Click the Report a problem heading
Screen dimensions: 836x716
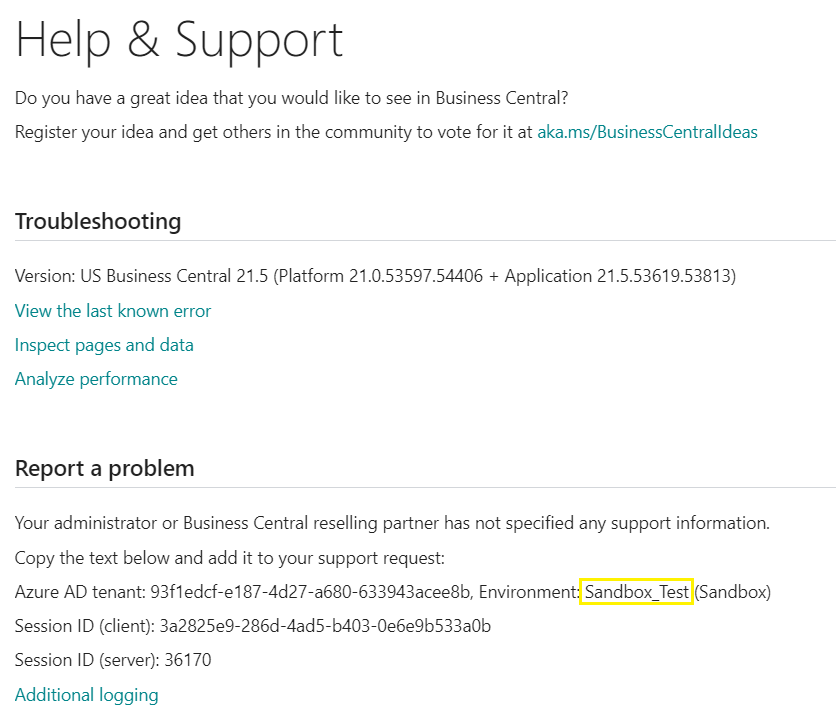click(104, 468)
